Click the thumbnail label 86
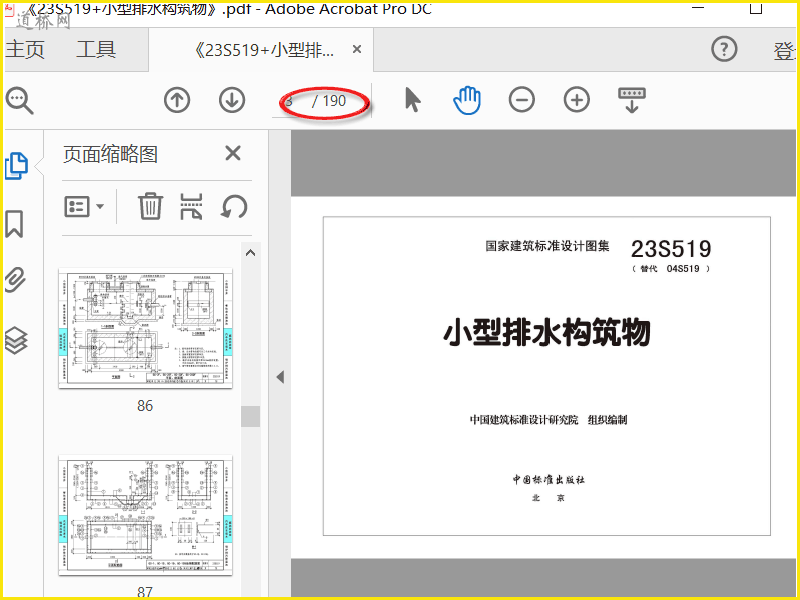800x600 pixels. [x=145, y=406]
